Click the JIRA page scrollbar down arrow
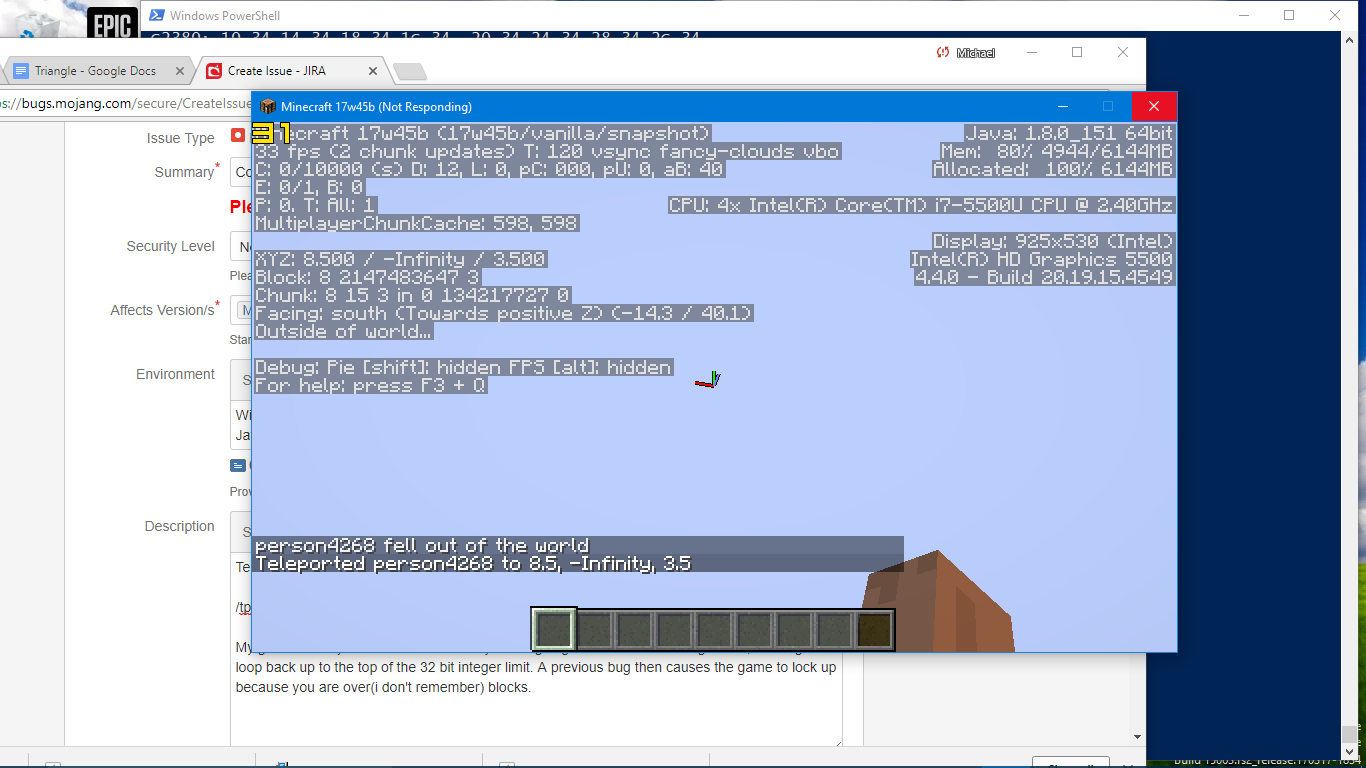The height and width of the screenshot is (768, 1366). click(x=1137, y=737)
